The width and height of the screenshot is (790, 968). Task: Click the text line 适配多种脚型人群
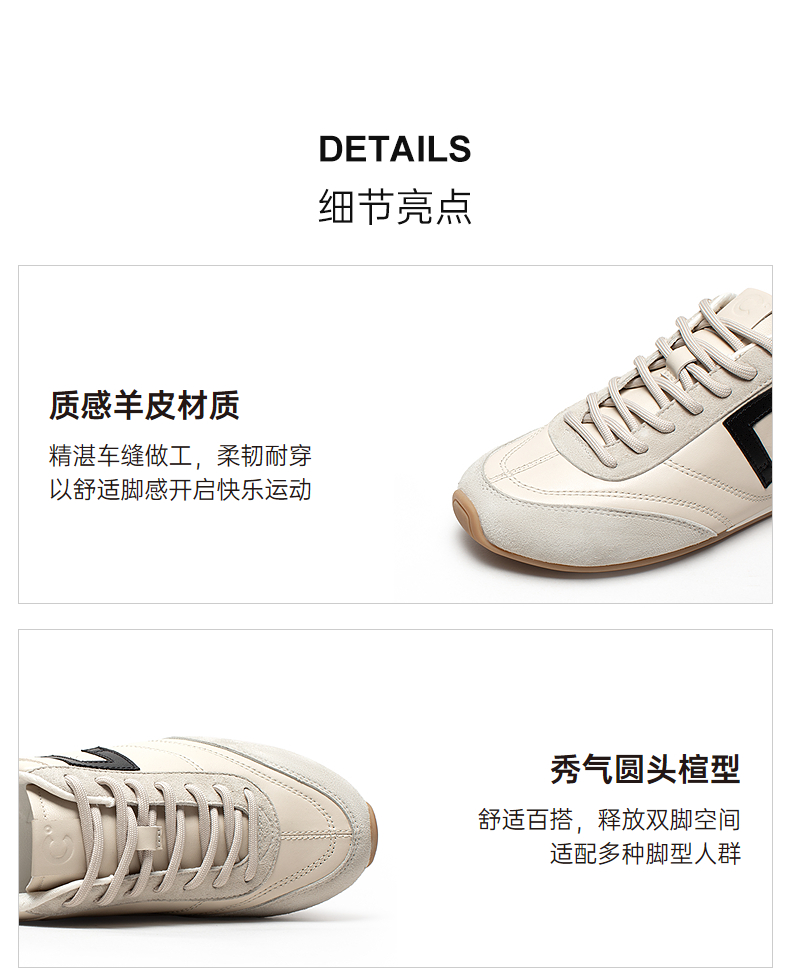coord(645,854)
